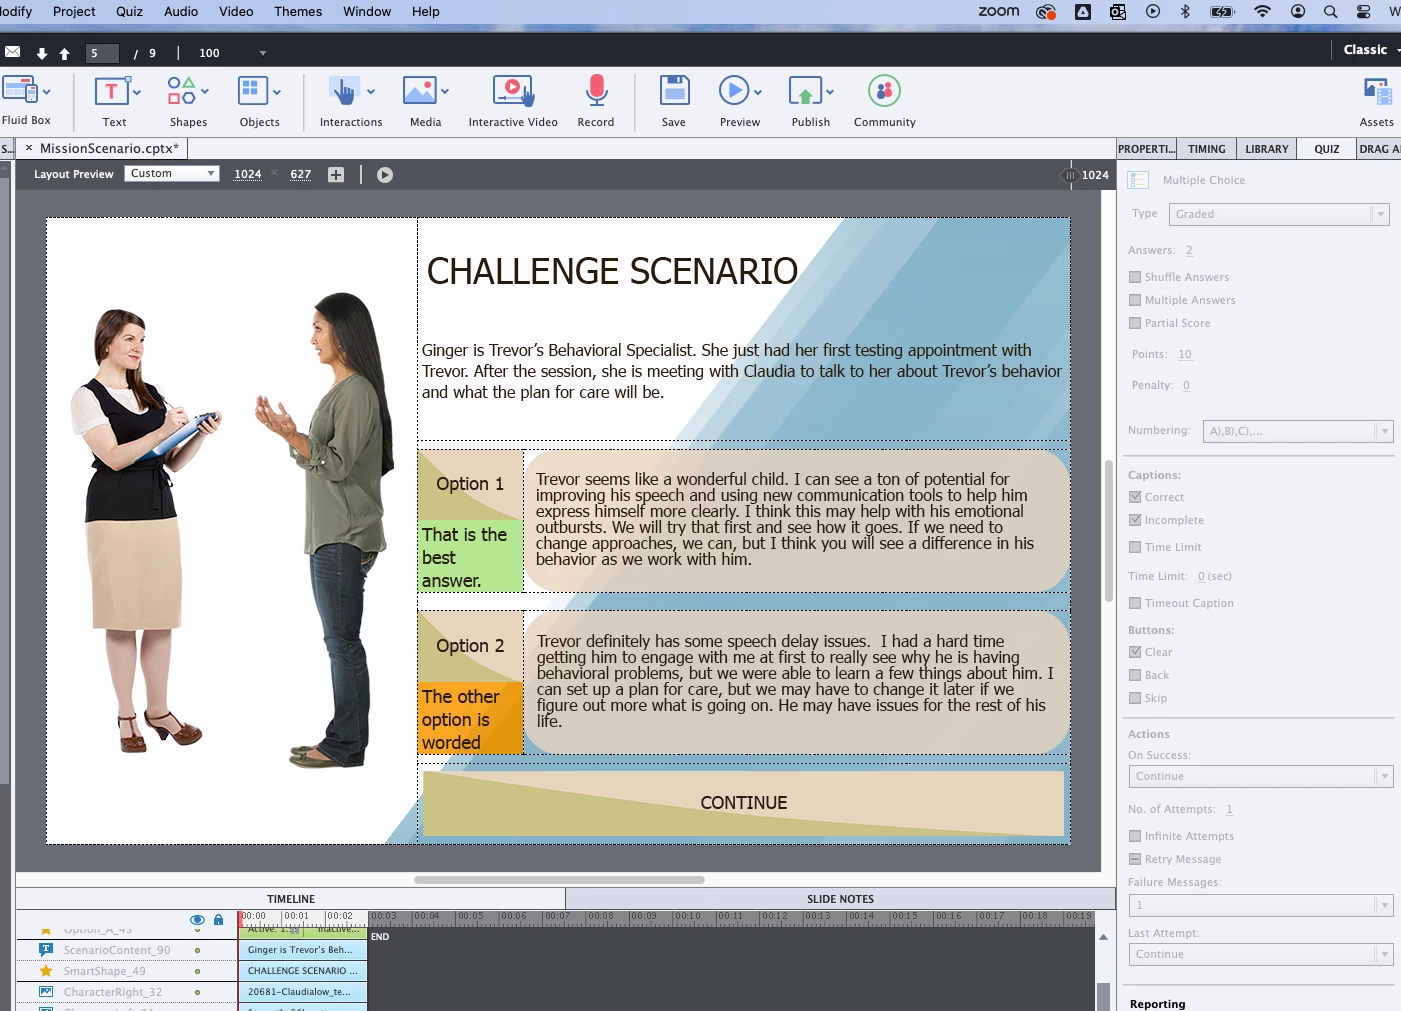This screenshot has height=1011, width=1401.
Task: Click the CONTINUE button on slide
Action: (744, 802)
